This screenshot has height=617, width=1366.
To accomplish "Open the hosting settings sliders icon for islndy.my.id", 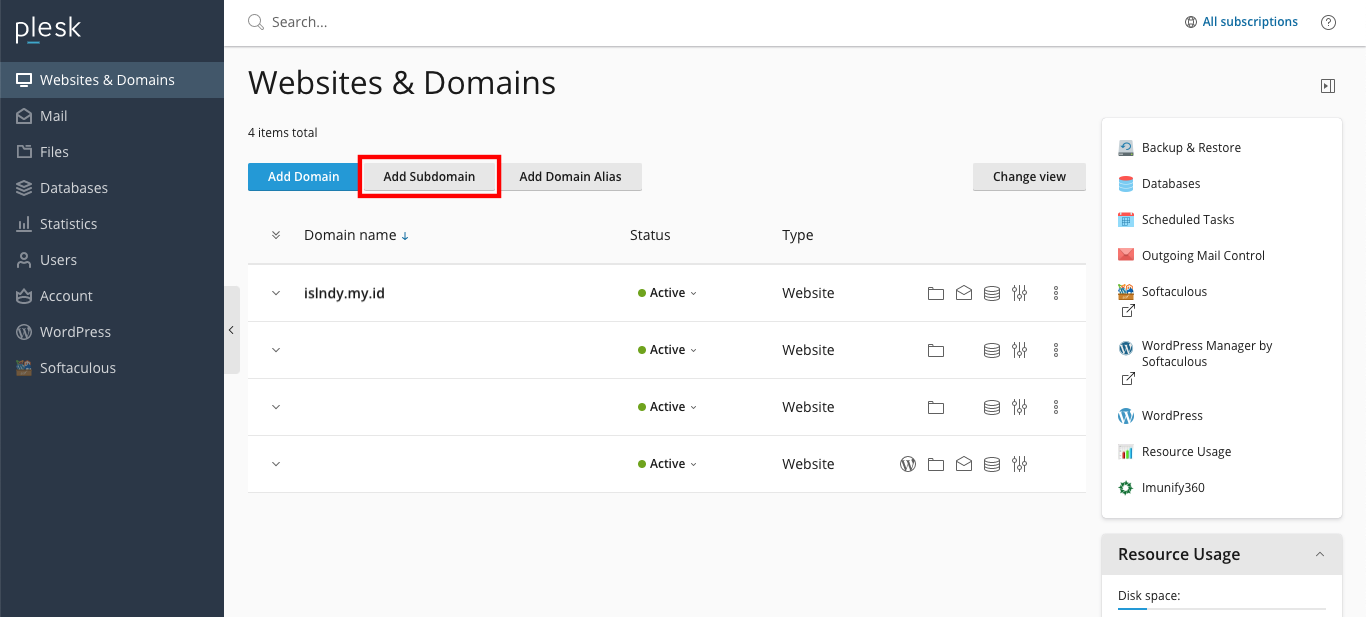I will (1019, 293).
